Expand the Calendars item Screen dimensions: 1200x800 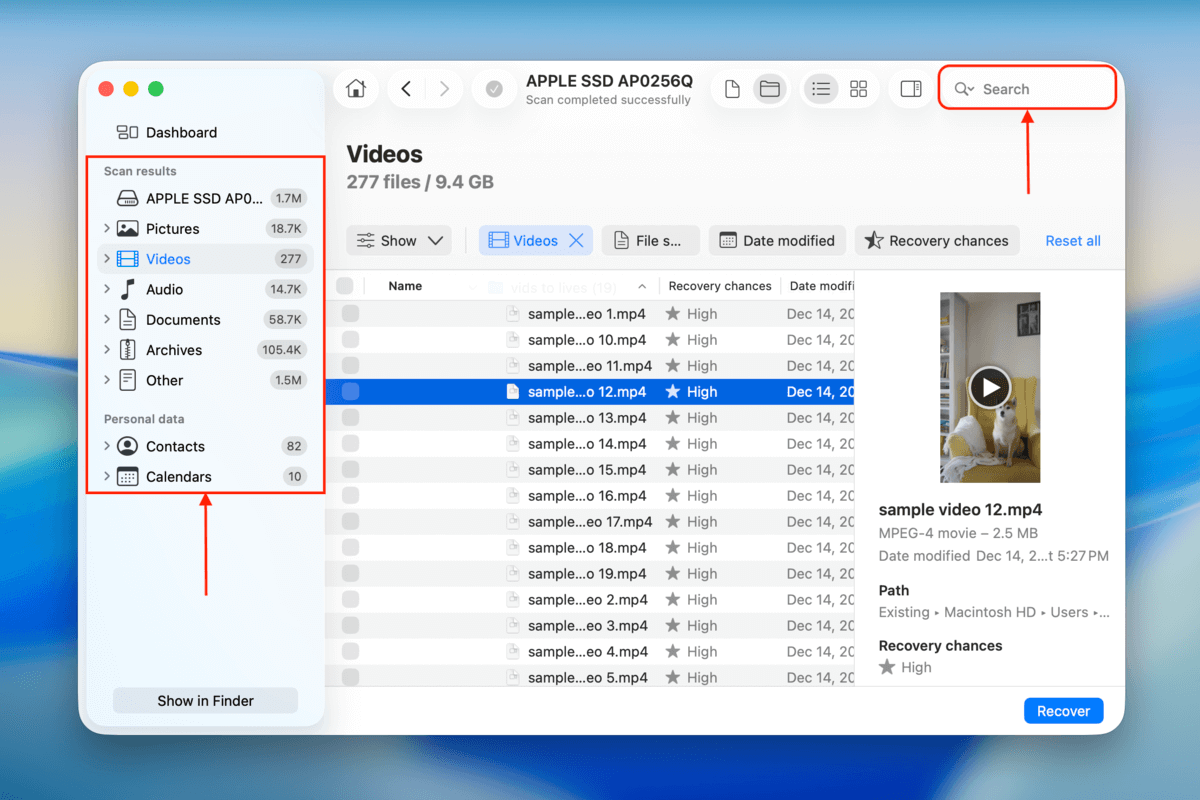pyautogui.click(x=107, y=477)
